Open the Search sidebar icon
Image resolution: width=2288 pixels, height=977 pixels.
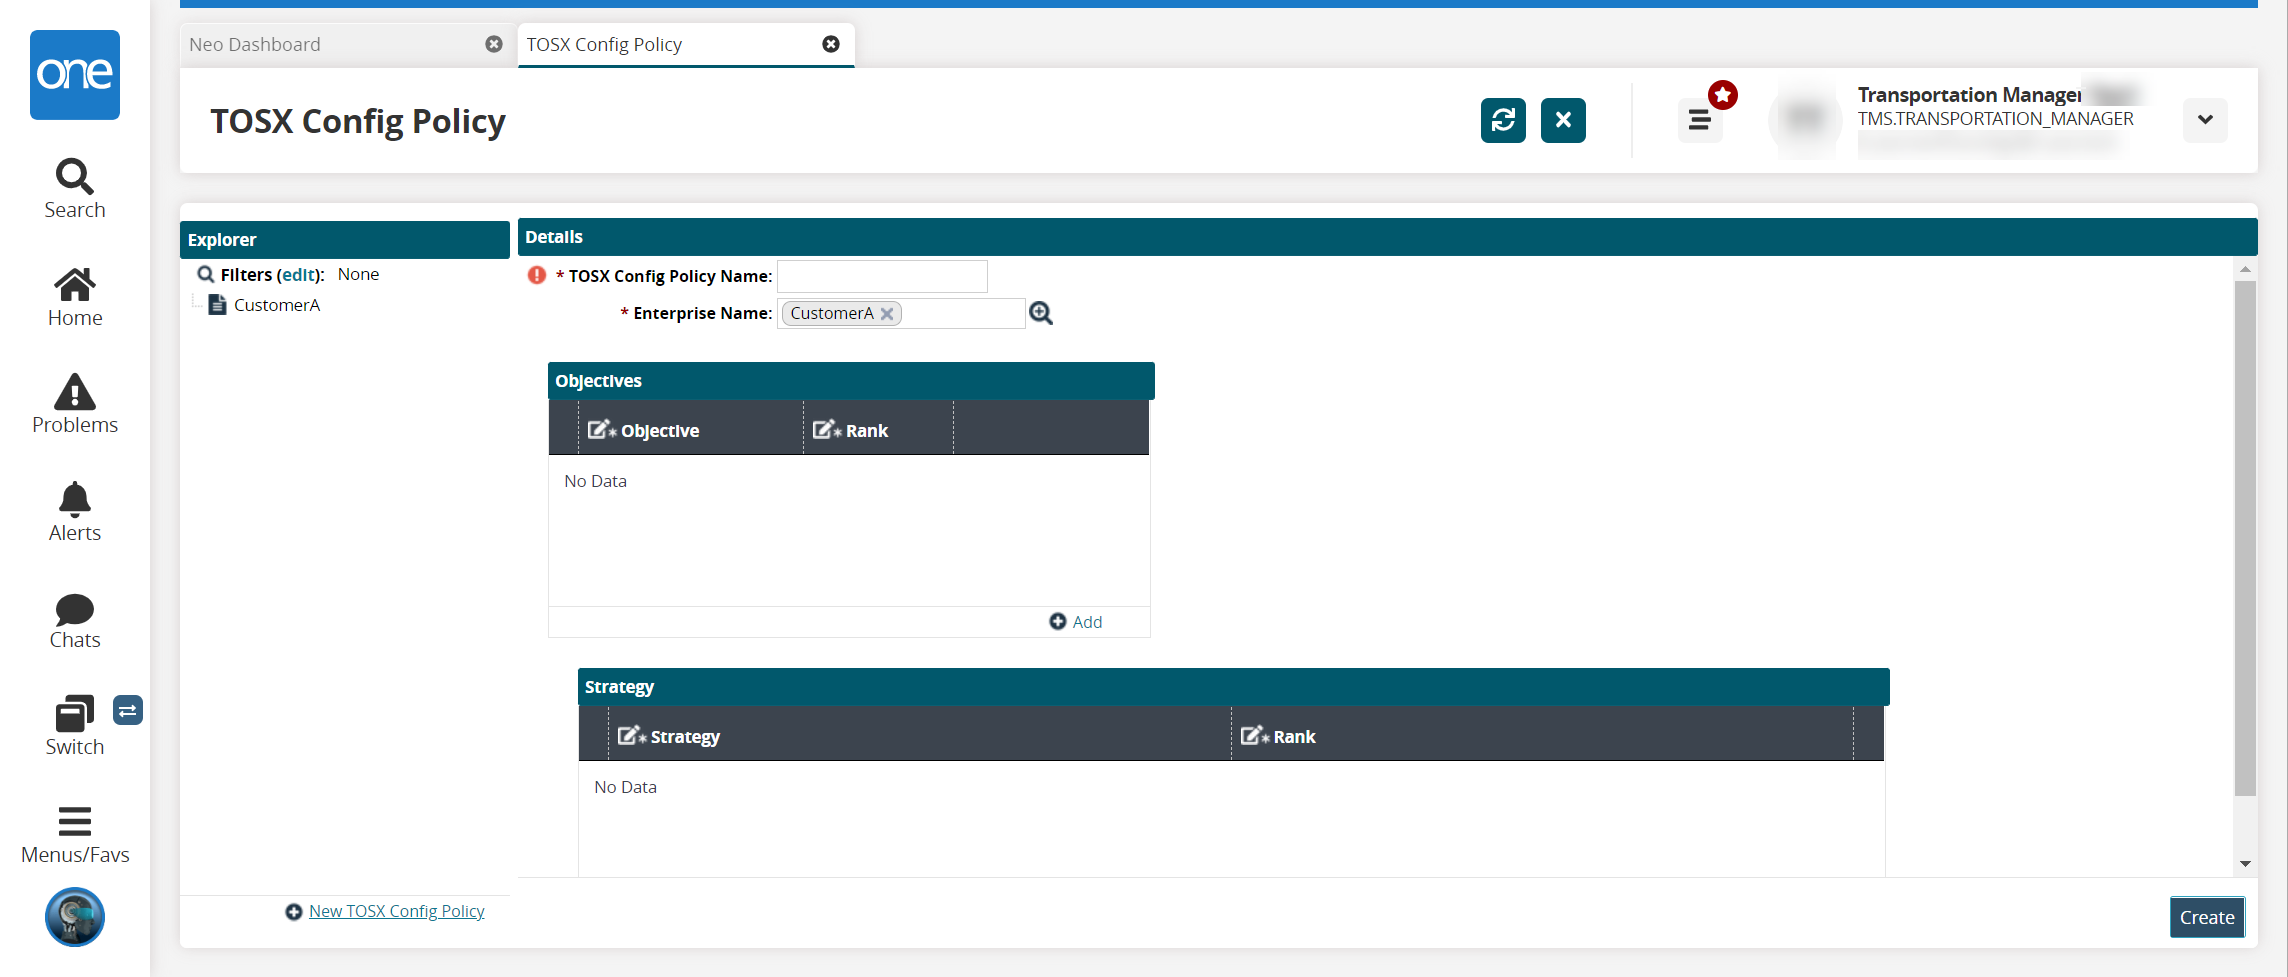click(75, 177)
